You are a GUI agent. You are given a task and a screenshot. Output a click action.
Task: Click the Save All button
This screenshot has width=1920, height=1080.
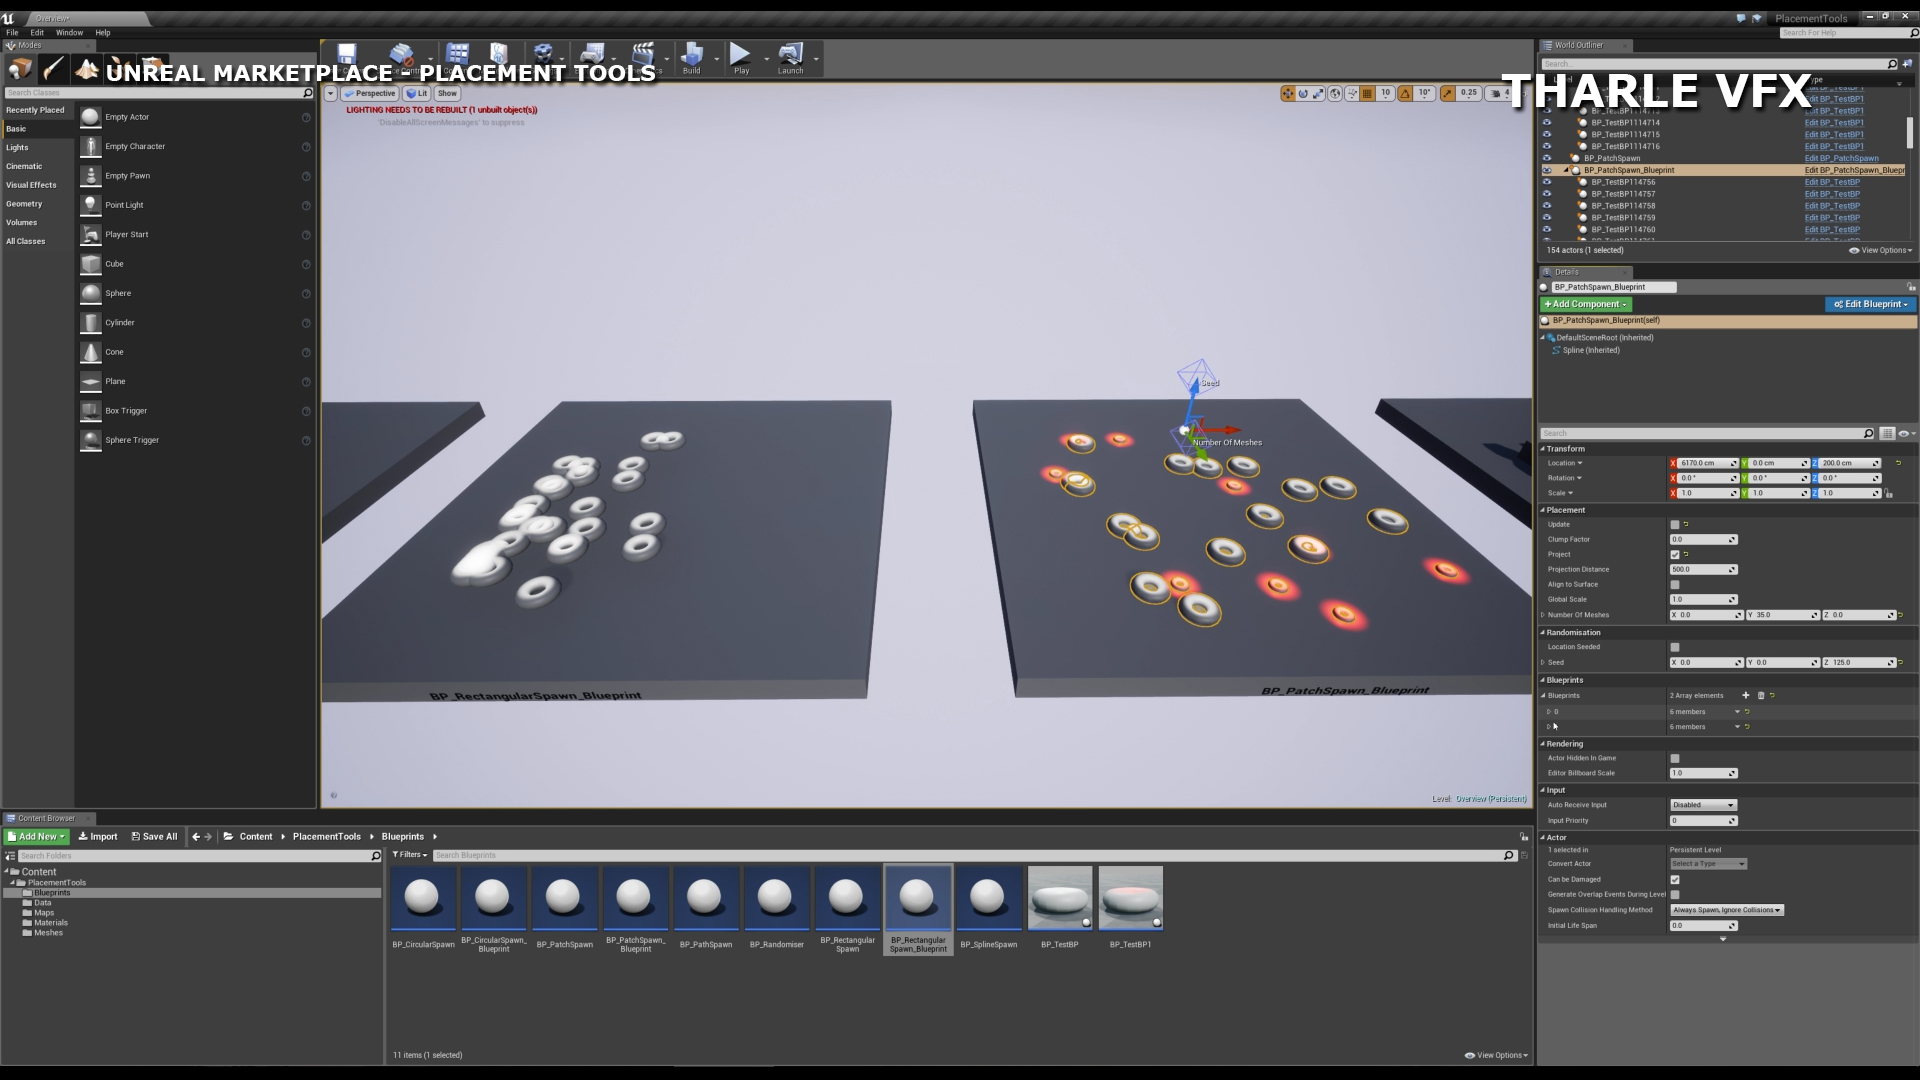pyautogui.click(x=154, y=837)
